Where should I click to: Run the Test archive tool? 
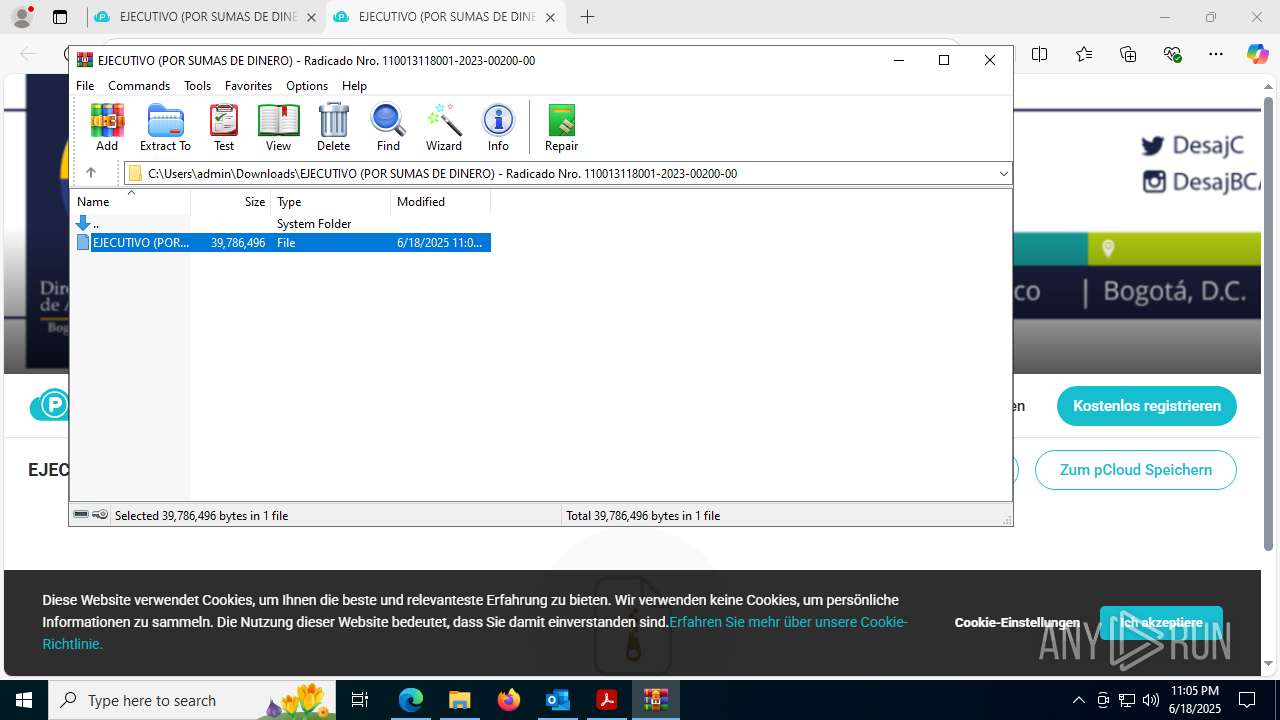click(224, 127)
